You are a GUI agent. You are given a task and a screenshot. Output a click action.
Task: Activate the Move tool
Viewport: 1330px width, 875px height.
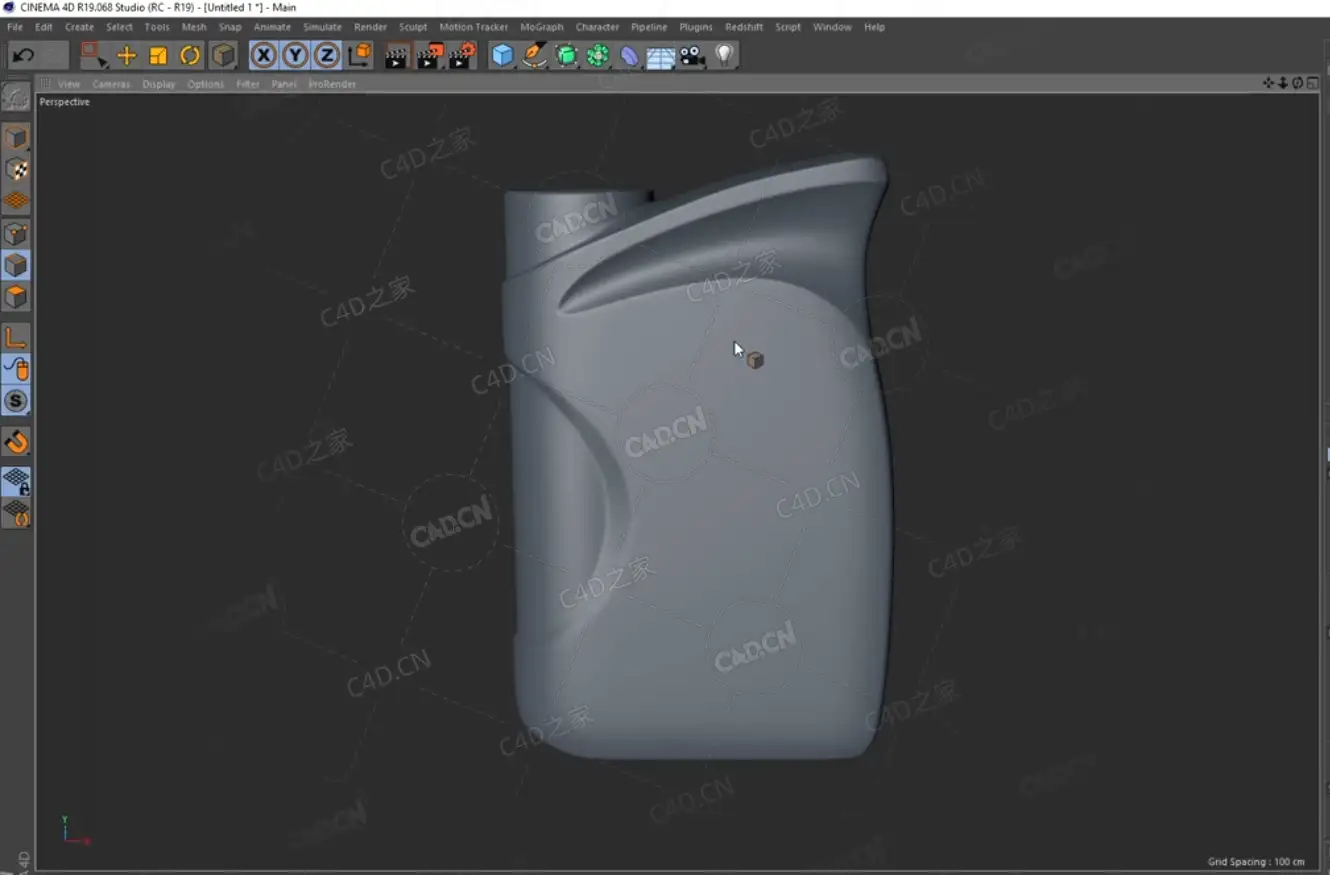tap(126, 55)
